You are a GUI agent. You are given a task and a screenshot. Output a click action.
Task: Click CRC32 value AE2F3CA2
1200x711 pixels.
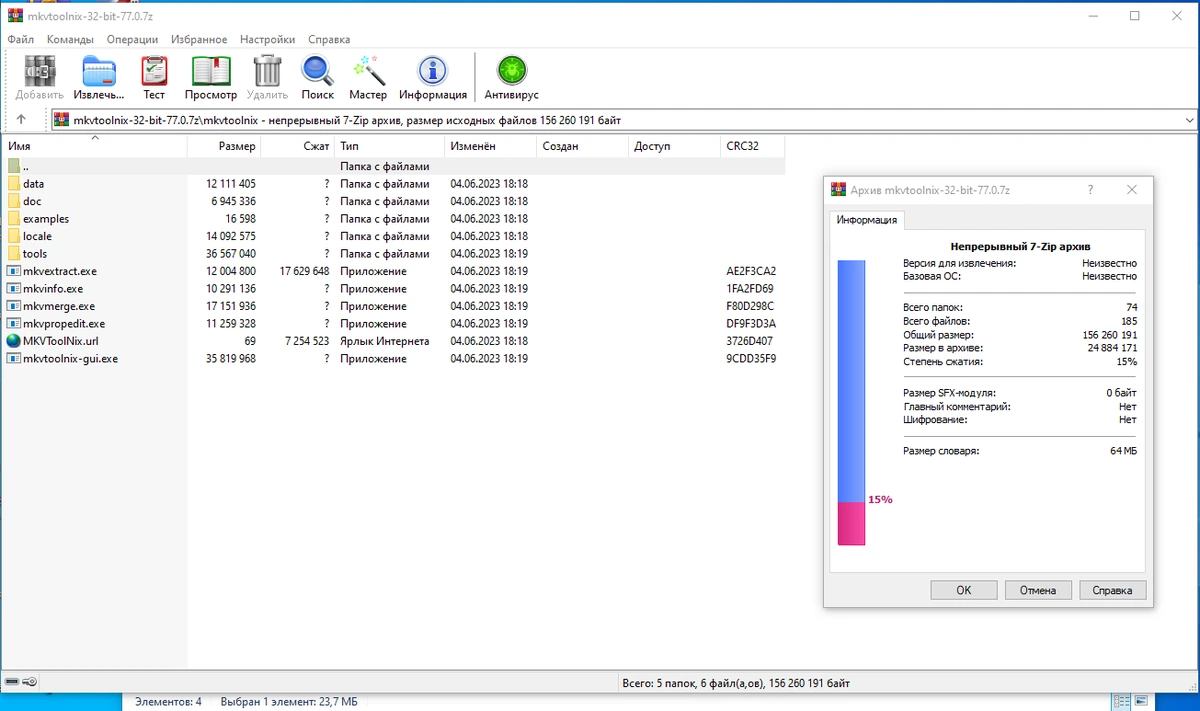752,271
